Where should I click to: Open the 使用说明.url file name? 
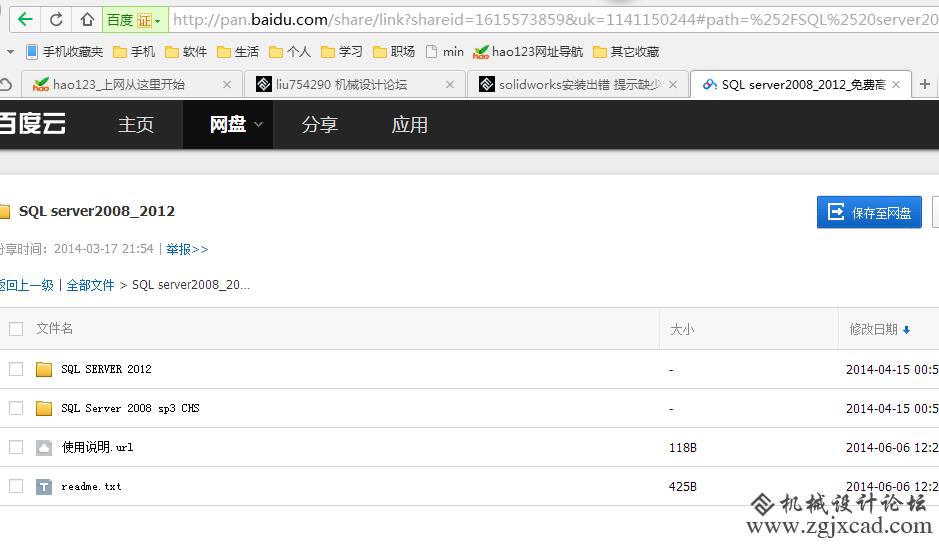click(98, 447)
